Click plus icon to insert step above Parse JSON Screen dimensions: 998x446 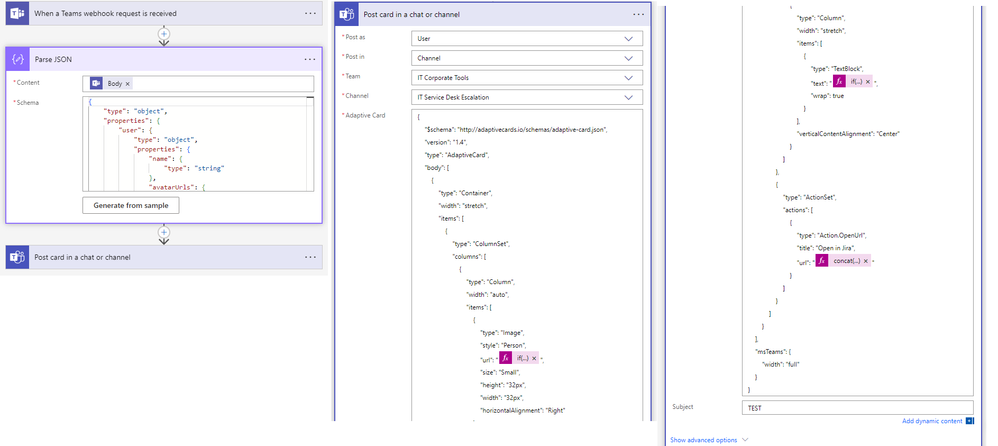pos(164,33)
